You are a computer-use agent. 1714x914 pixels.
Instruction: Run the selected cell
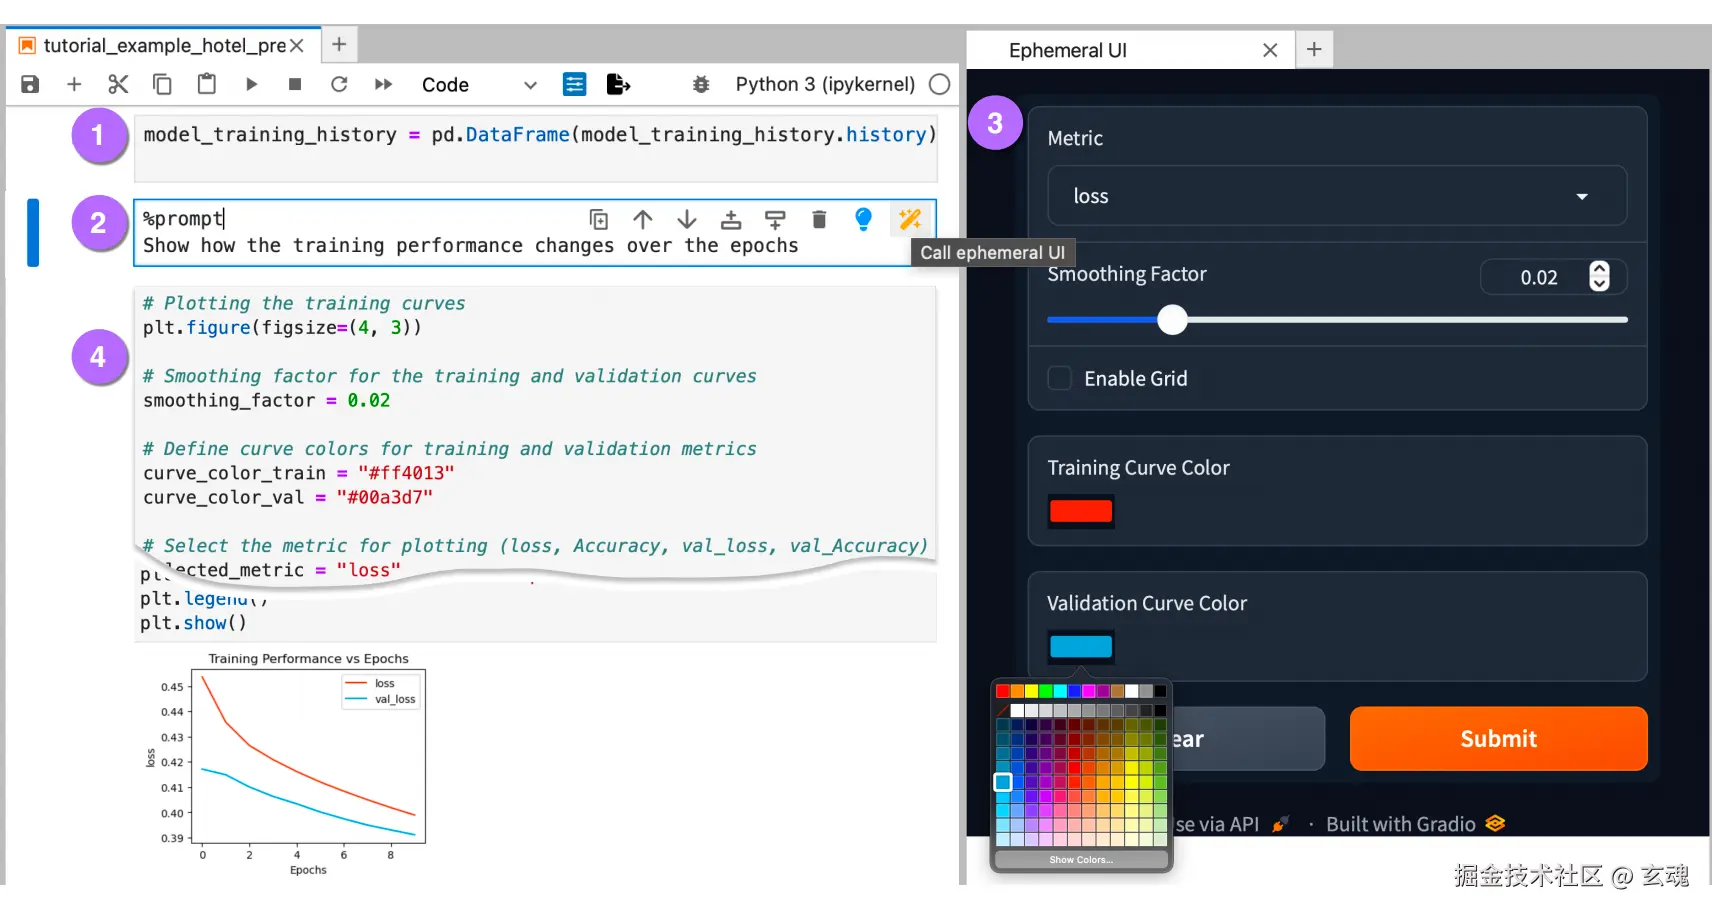pos(251,85)
